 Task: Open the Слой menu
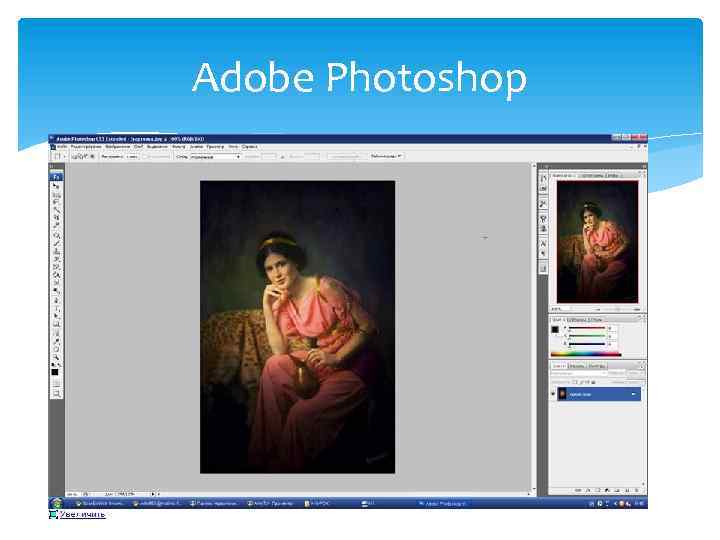click(x=139, y=147)
